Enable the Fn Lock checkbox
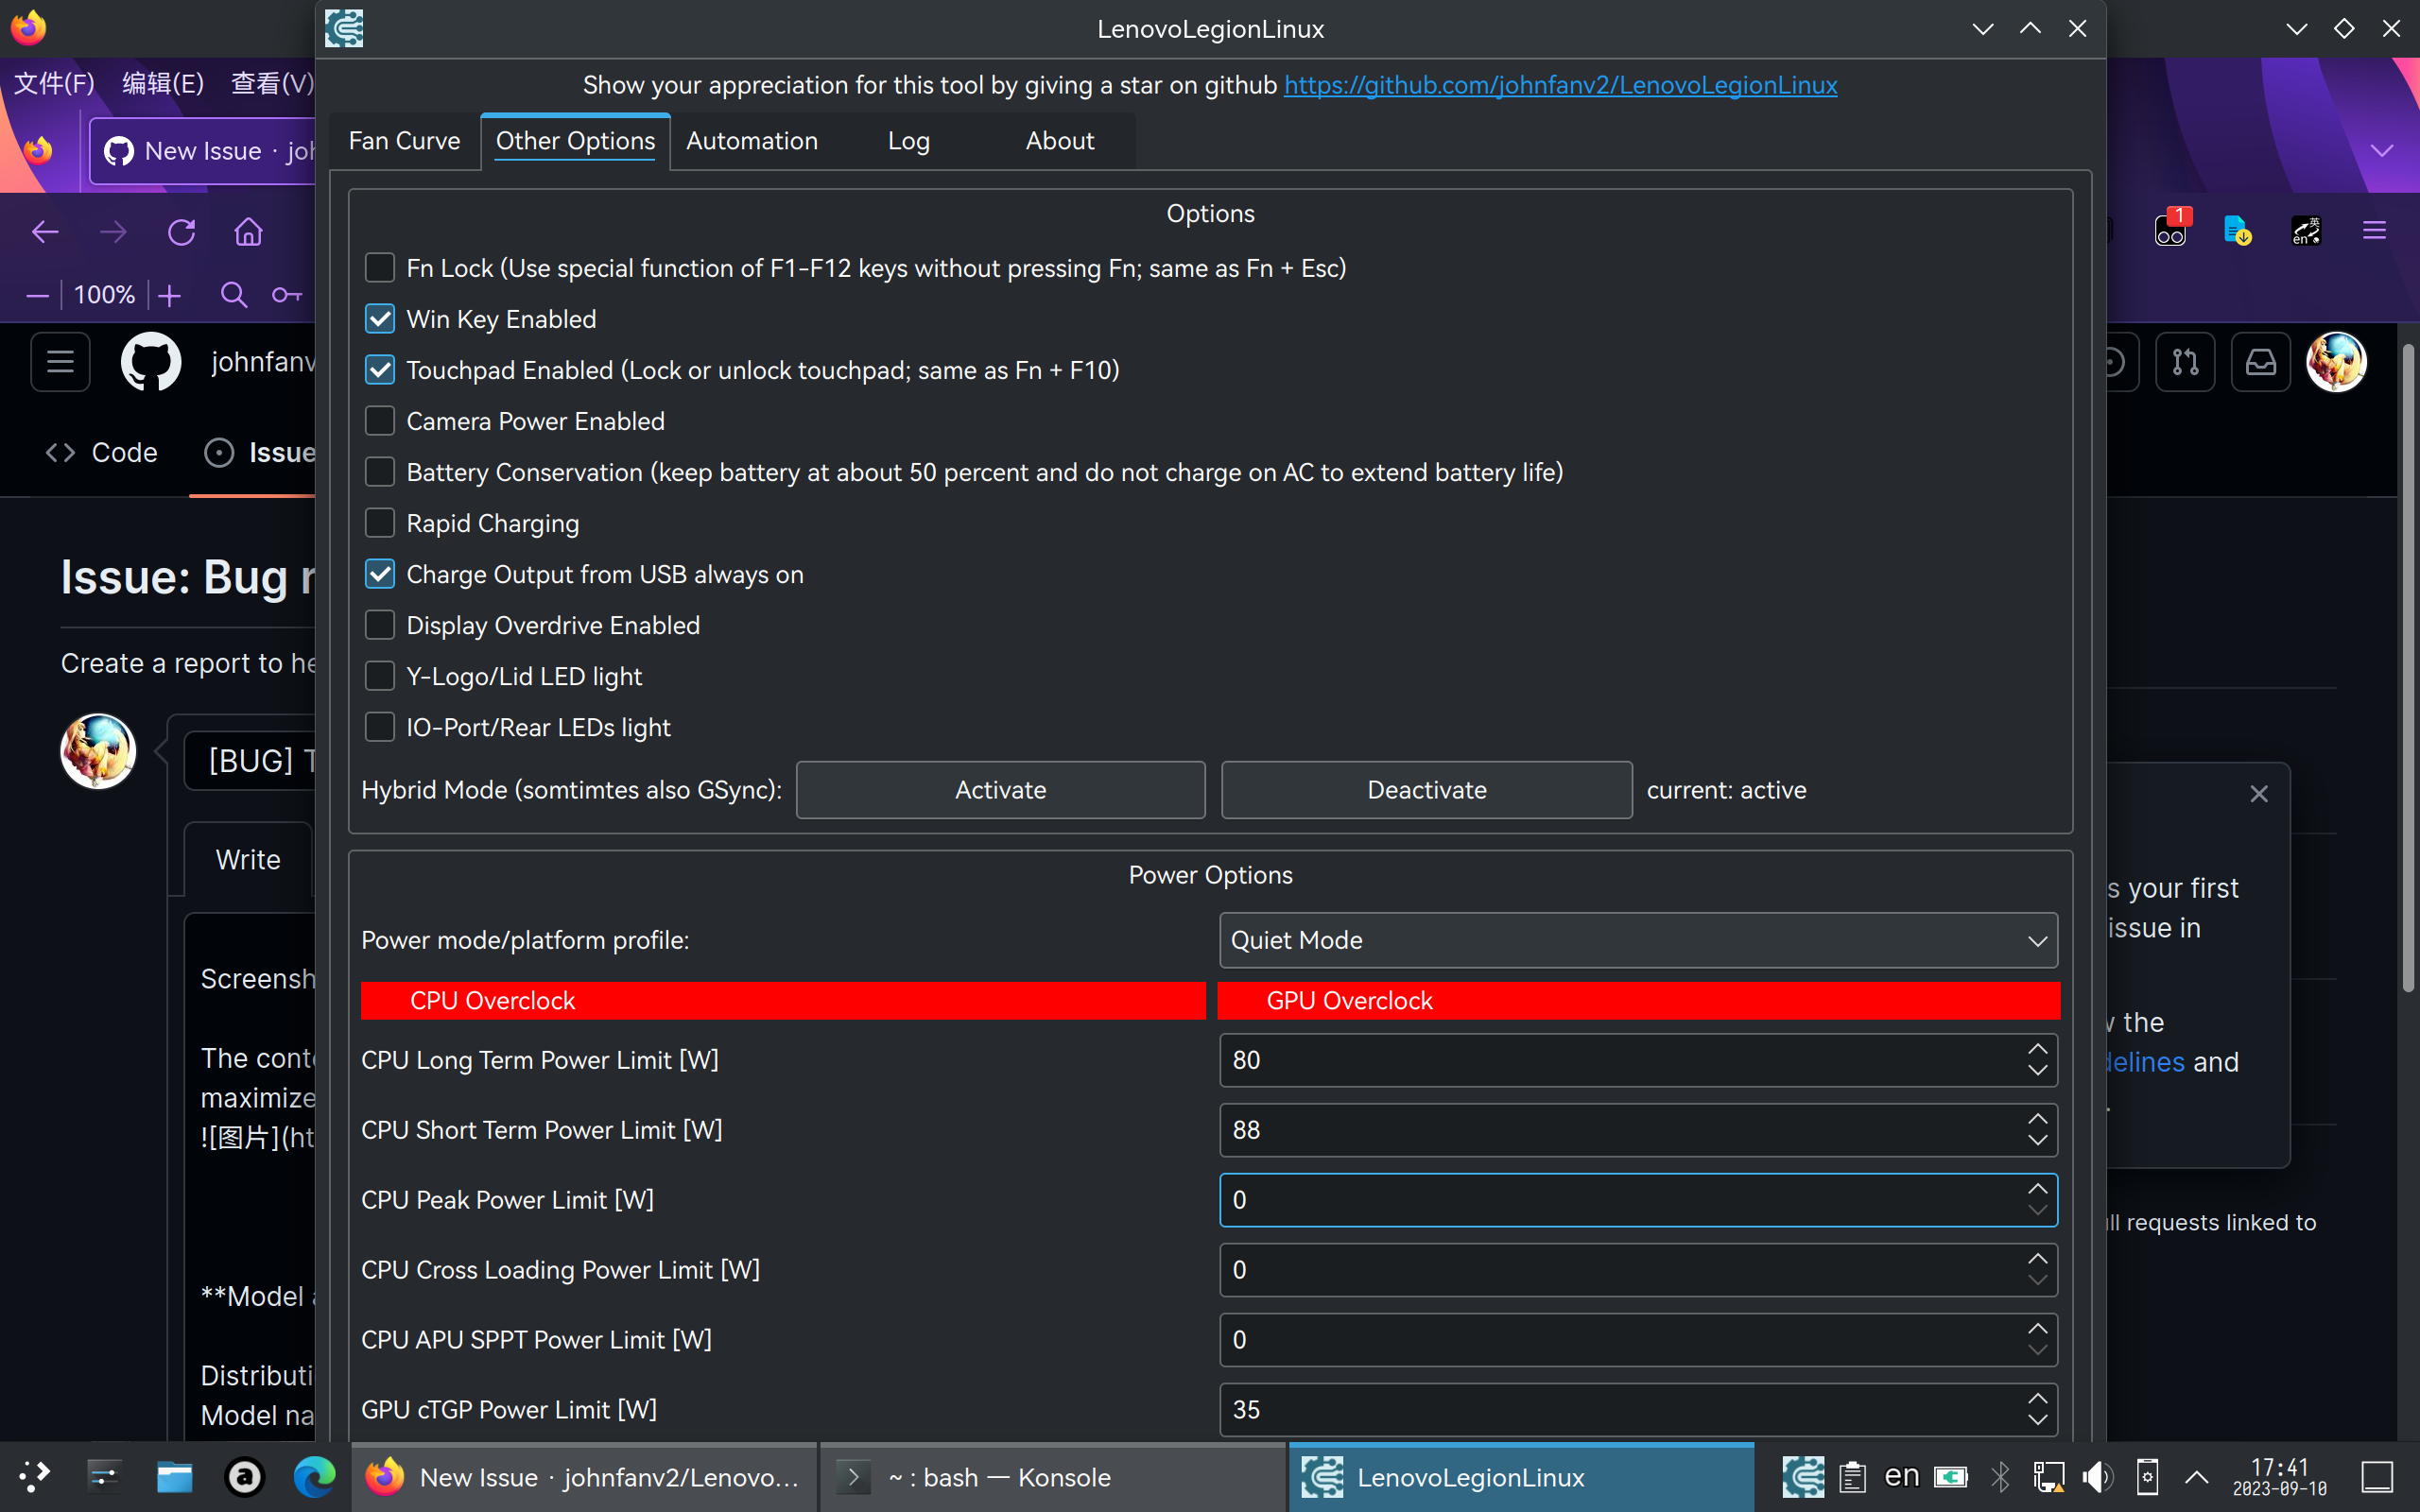Image resolution: width=2420 pixels, height=1512 pixels. pos(380,268)
